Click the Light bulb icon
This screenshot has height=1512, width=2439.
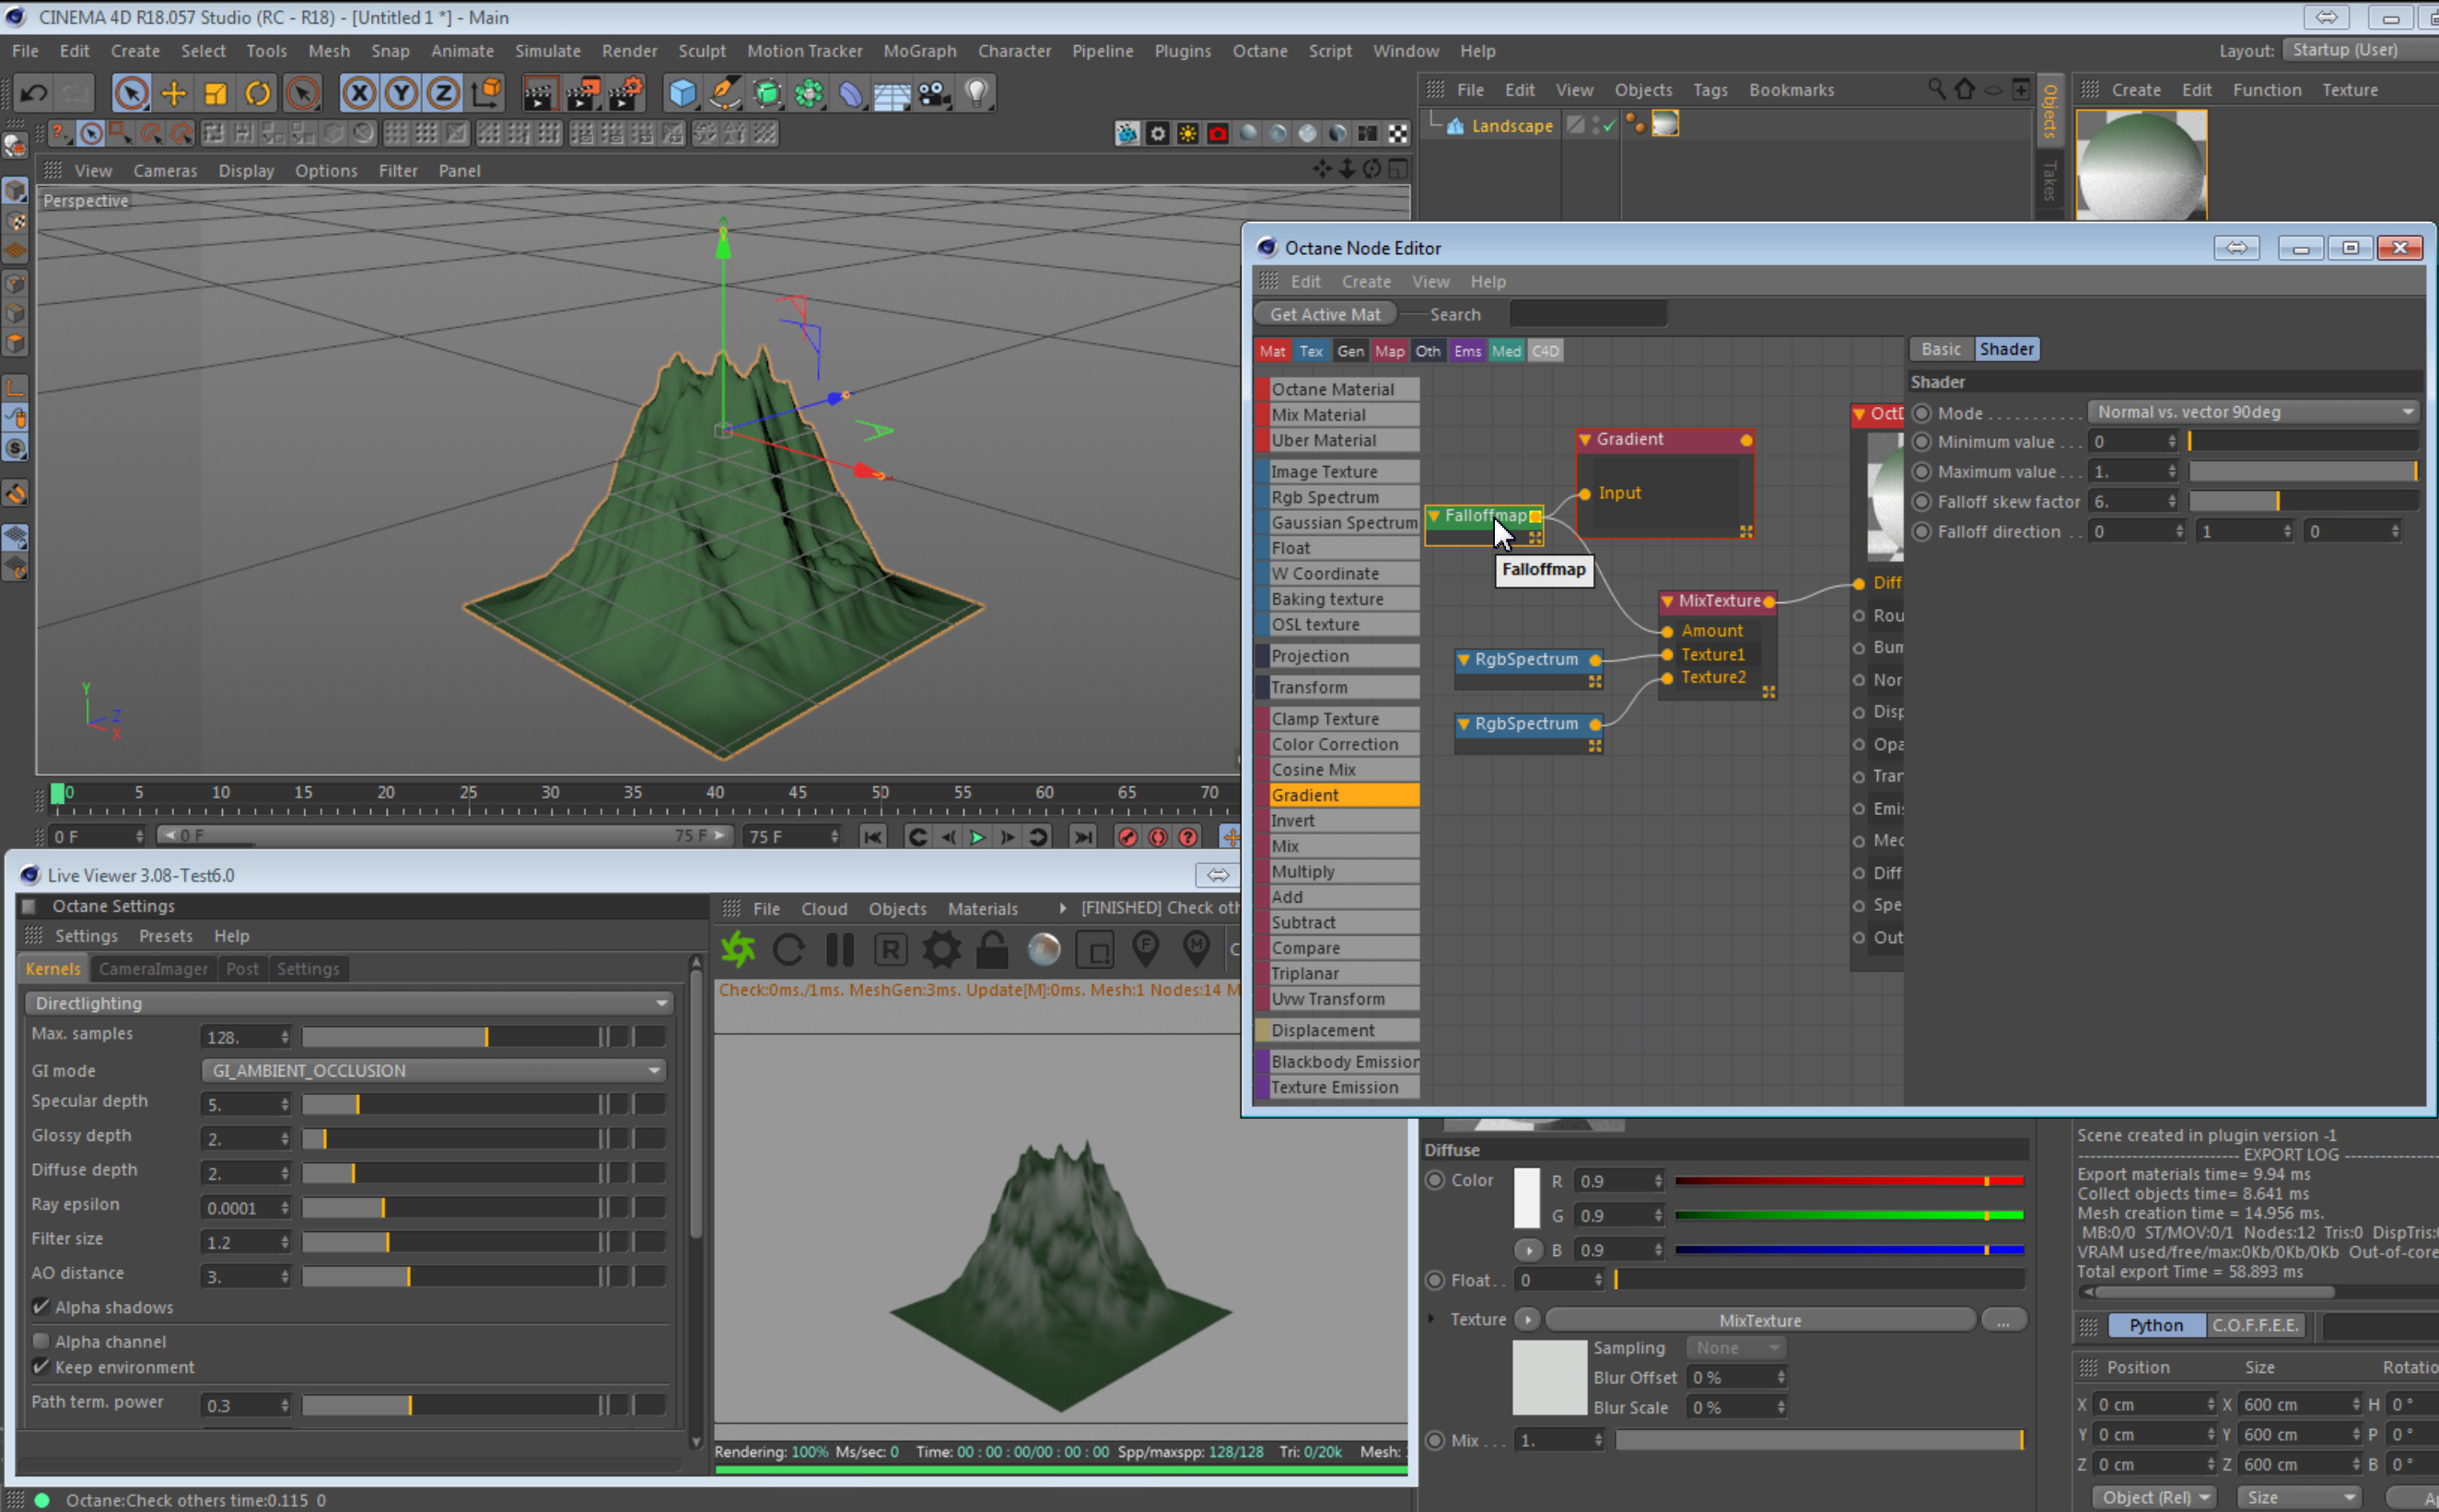[977, 93]
